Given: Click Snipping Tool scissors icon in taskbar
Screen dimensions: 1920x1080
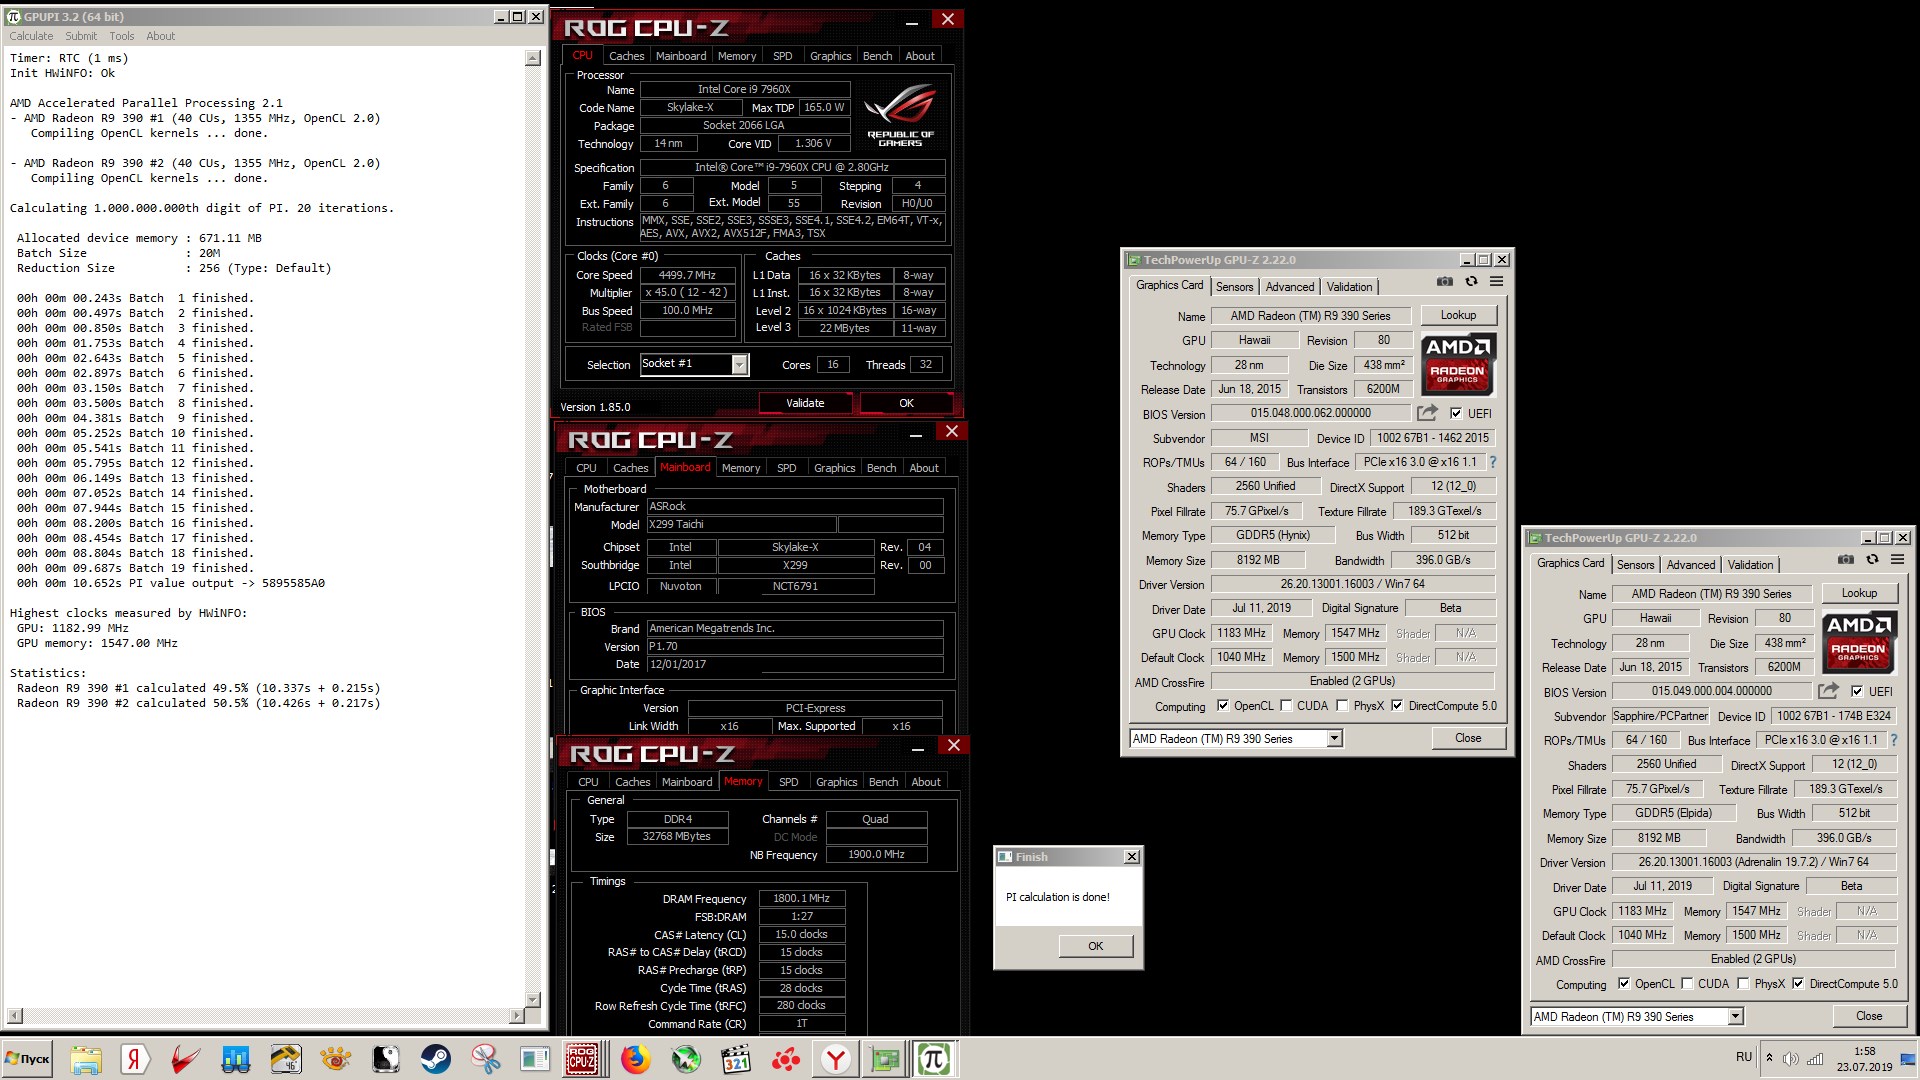Looking at the screenshot, I should click(485, 1059).
